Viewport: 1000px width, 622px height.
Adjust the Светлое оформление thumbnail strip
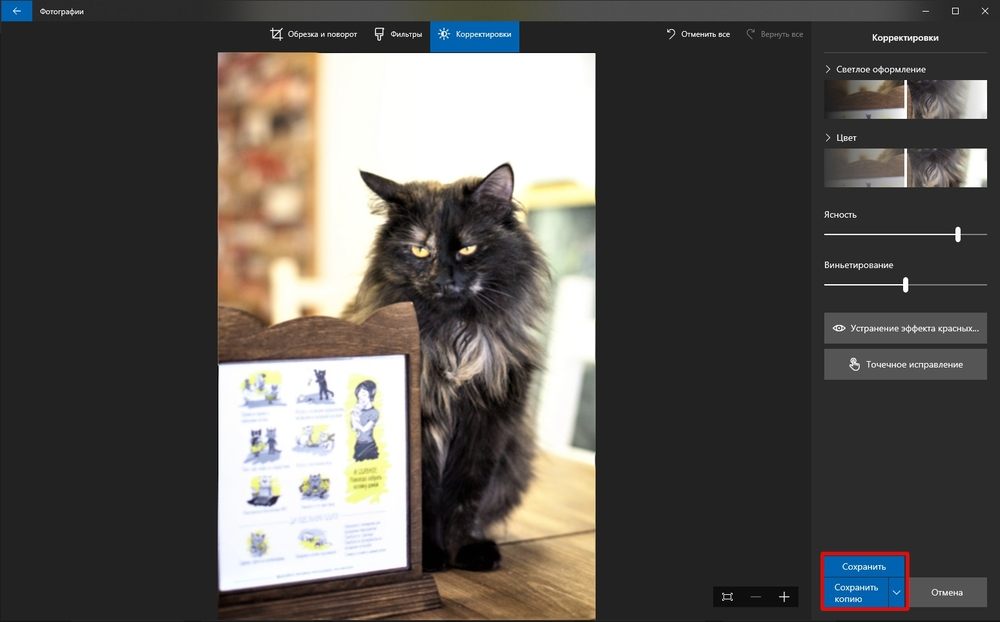click(x=905, y=100)
